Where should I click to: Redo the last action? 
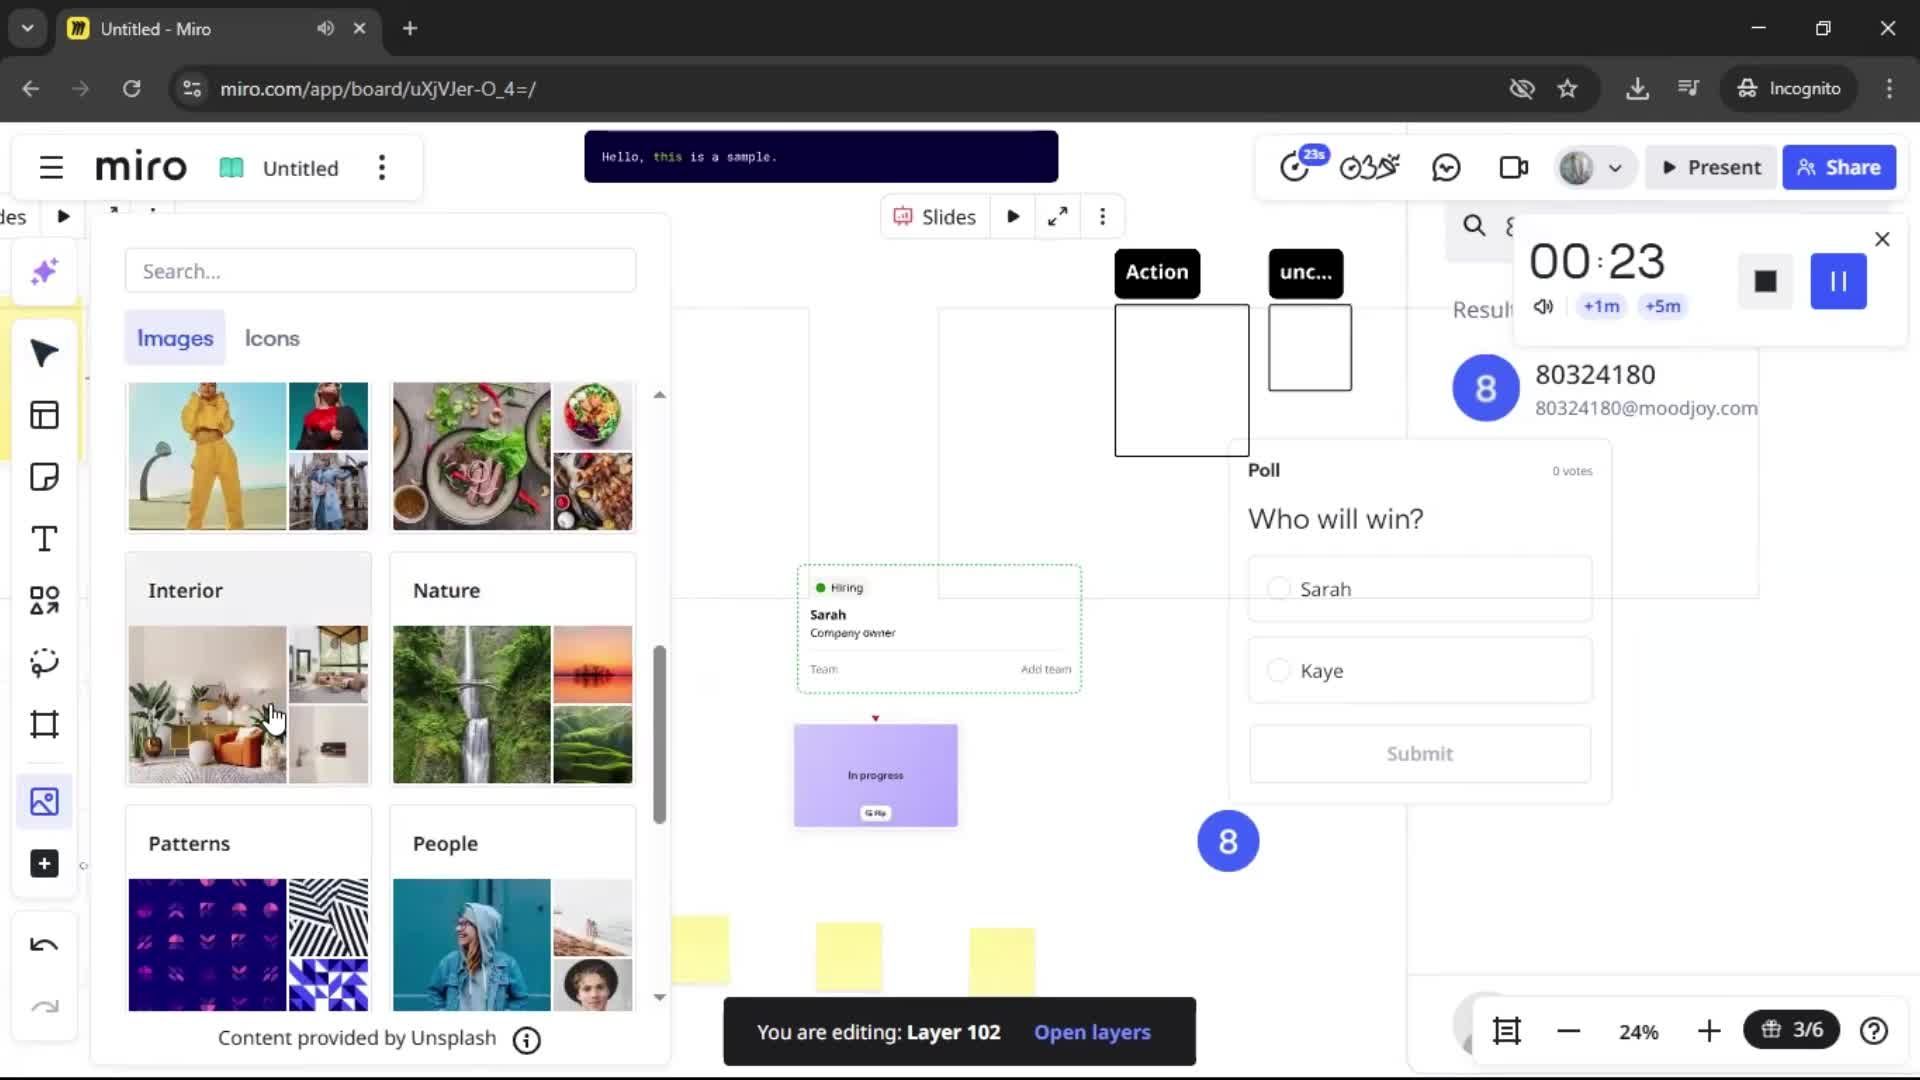(44, 1007)
